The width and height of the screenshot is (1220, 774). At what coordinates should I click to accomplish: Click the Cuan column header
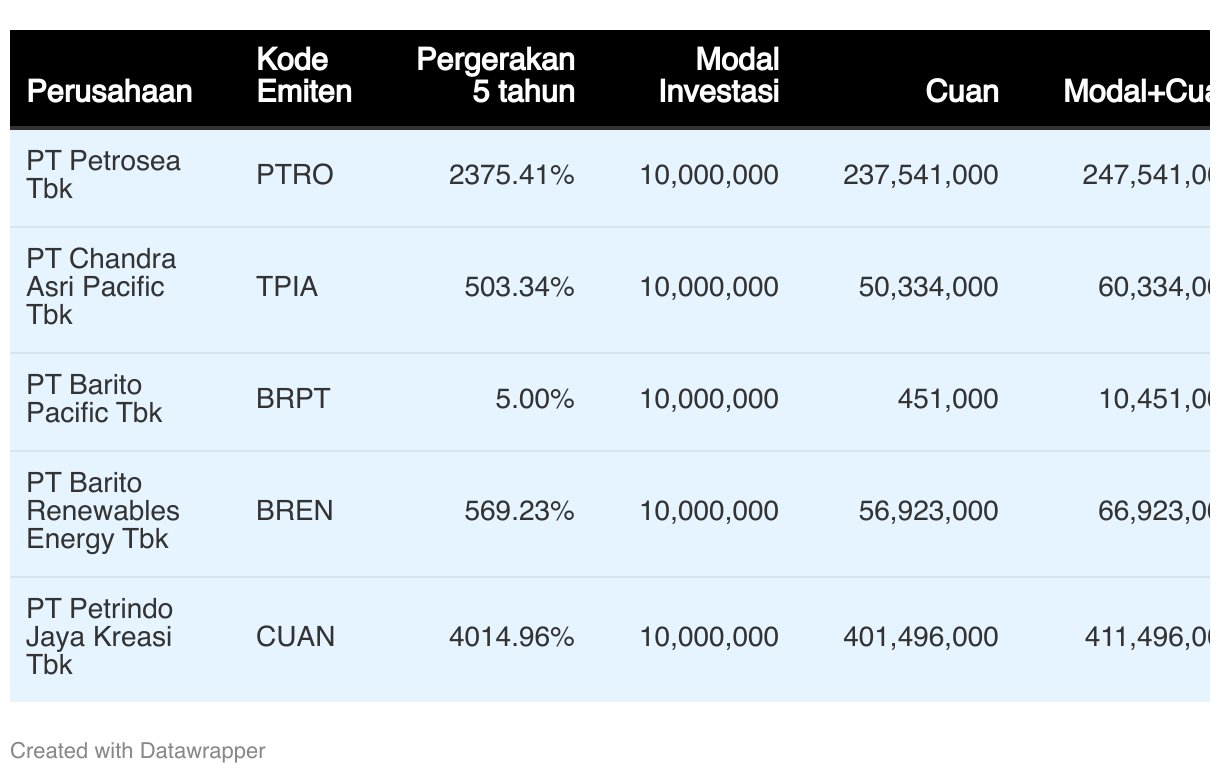(962, 91)
